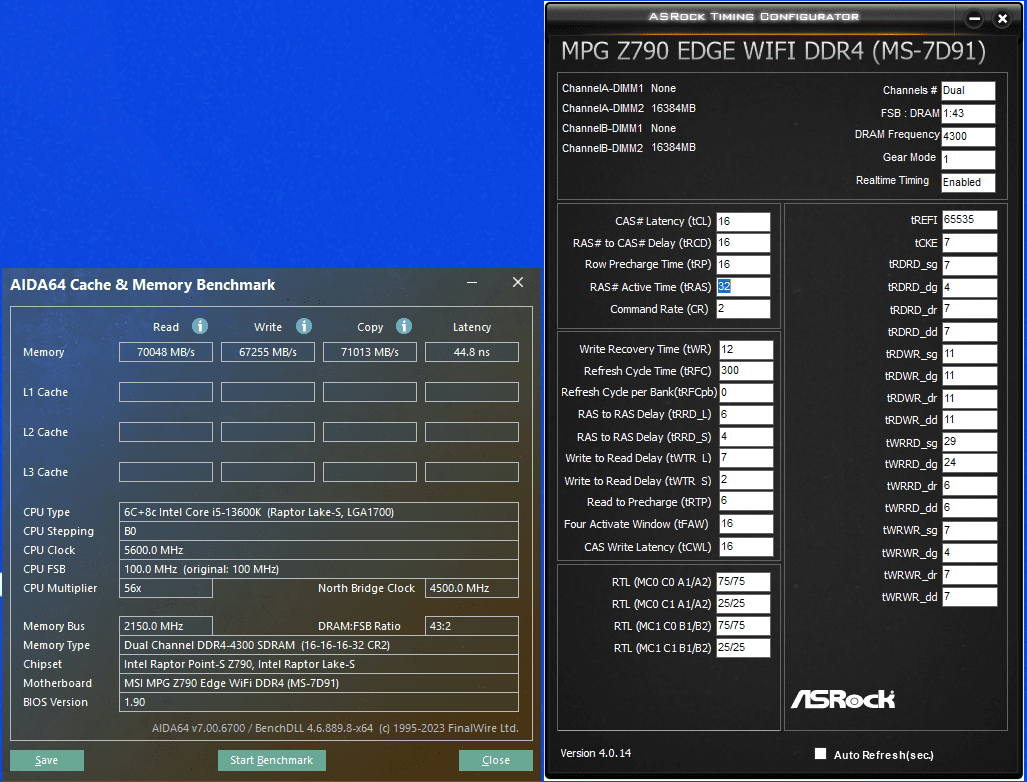The height and width of the screenshot is (782, 1027).
Task: Click the RAS# to CAS# Delay (tRCD) field
Action: point(743,243)
